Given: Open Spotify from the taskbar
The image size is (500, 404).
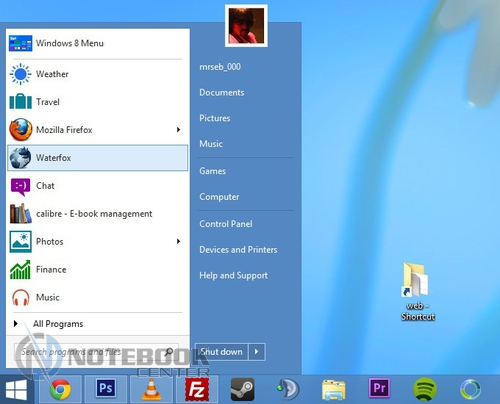Looking at the screenshot, I should point(425,389).
